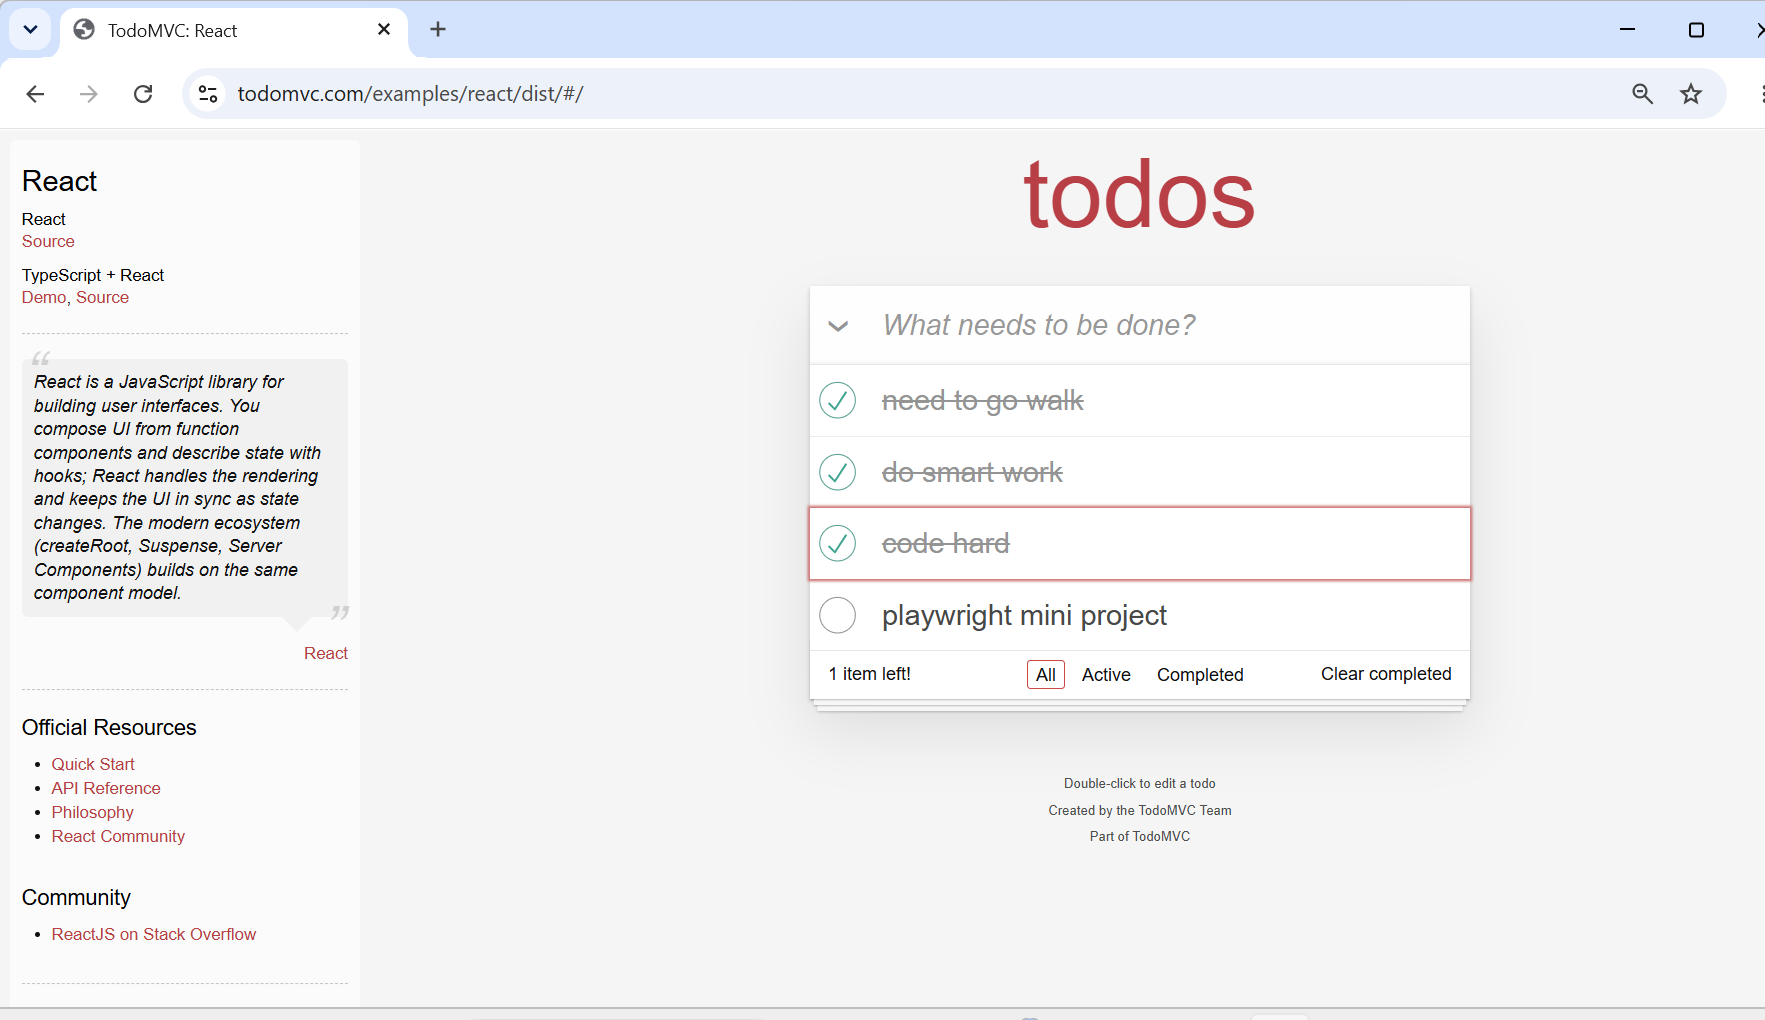Select 'need to go walk' todo text
This screenshot has width=1765, height=1020.
tap(982, 401)
